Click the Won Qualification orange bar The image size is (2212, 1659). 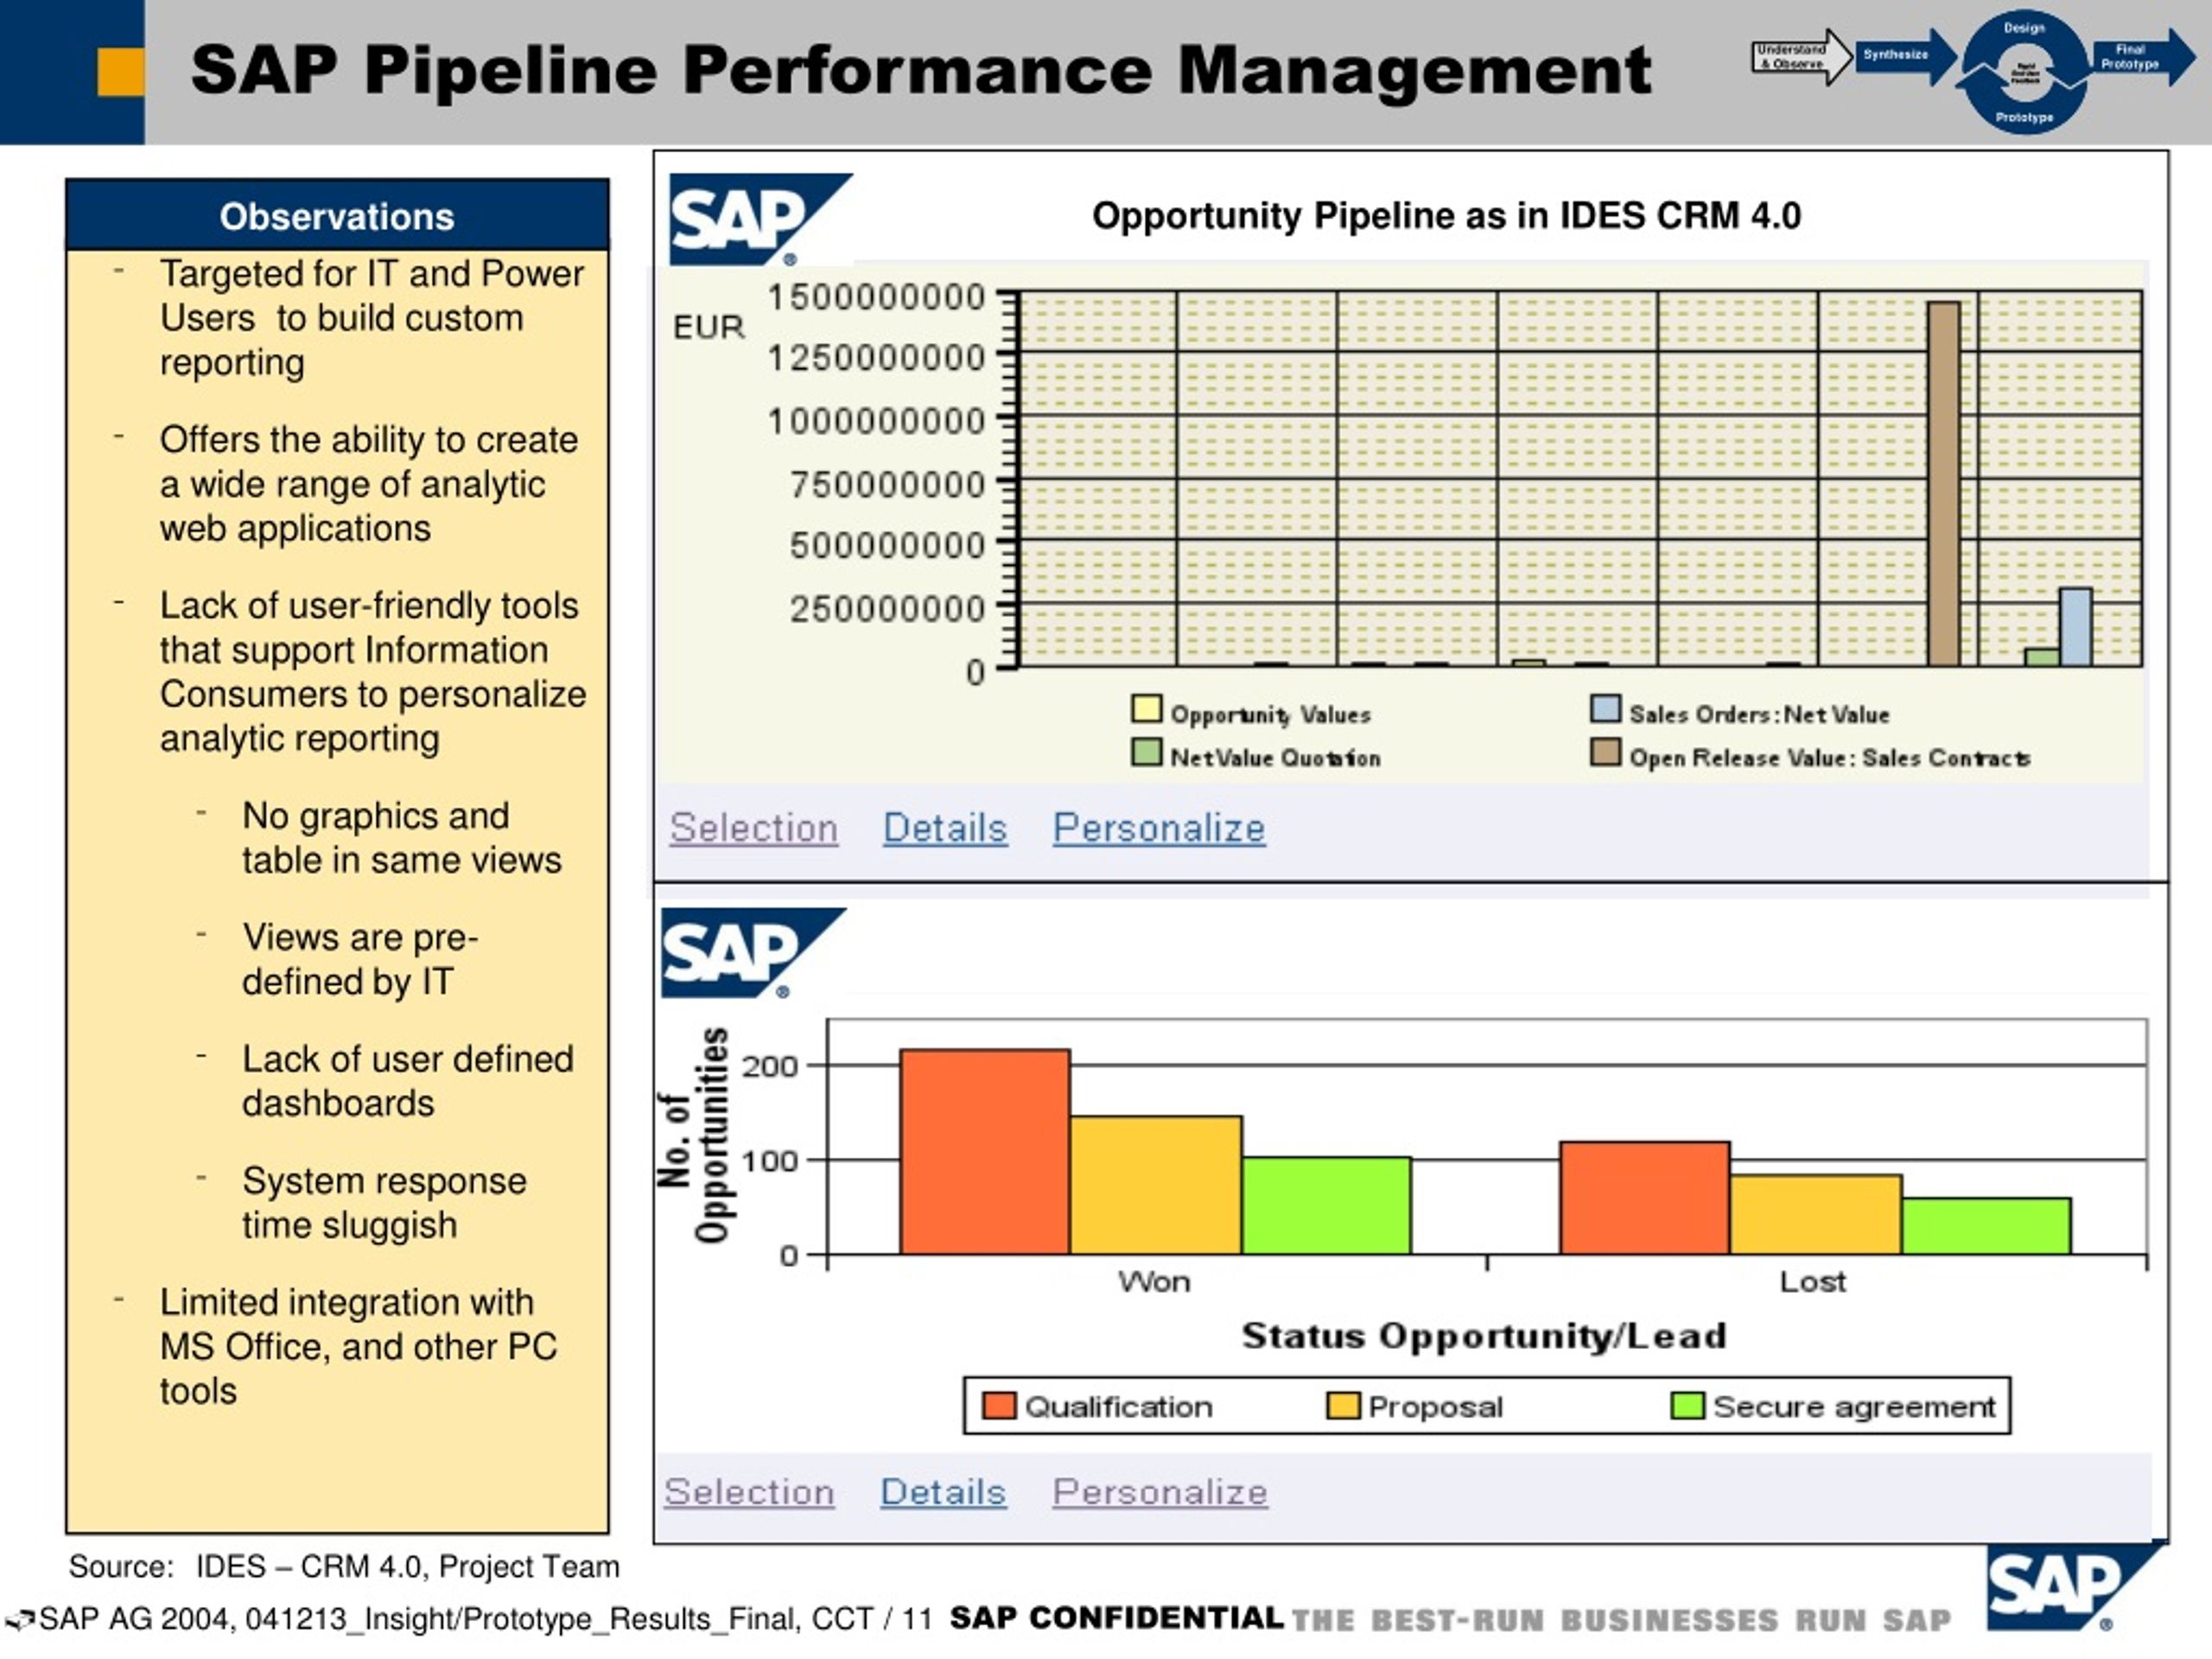985,1151
